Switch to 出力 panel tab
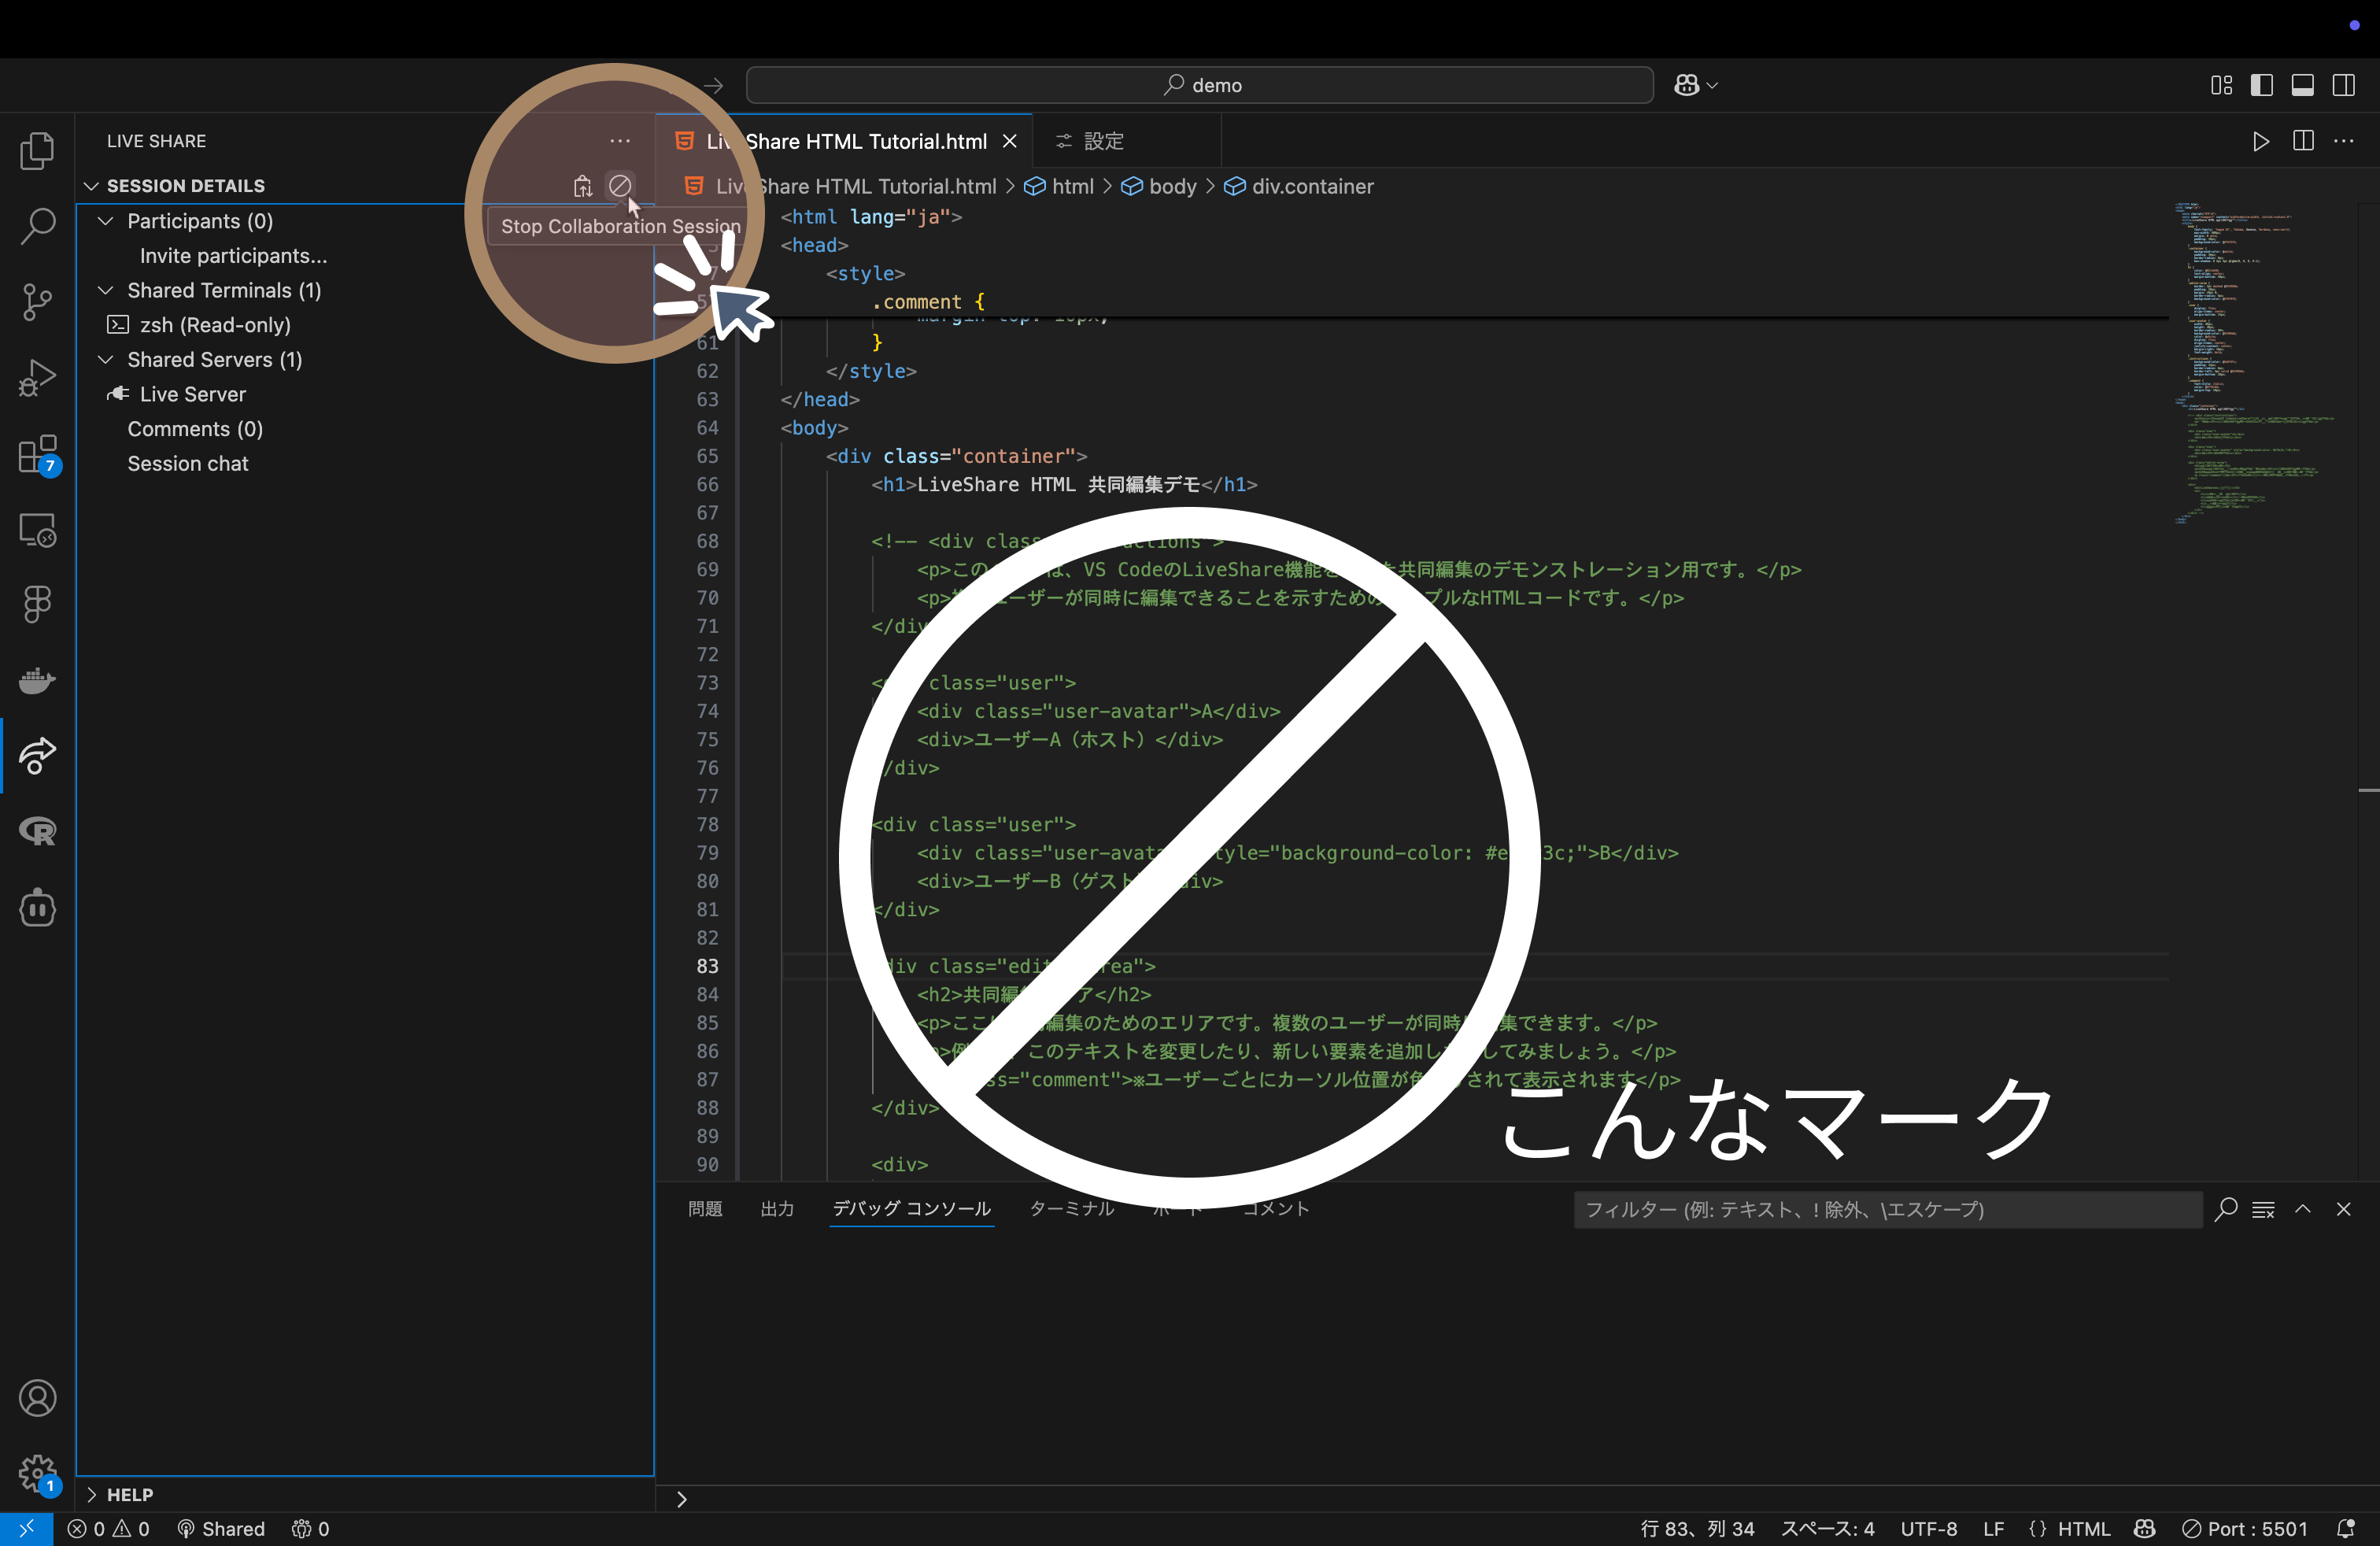Viewport: 2380px width, 1546px height. 777,1209
